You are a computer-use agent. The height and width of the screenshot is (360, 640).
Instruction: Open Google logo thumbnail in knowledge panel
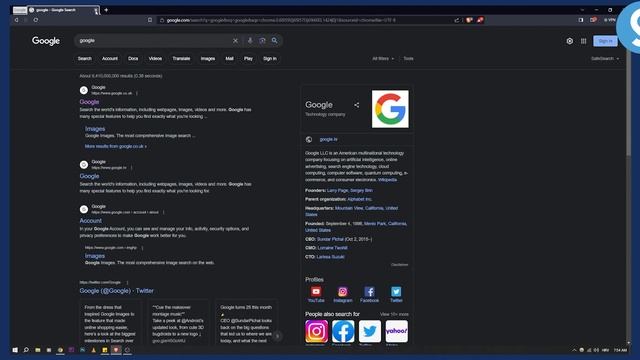390,109
